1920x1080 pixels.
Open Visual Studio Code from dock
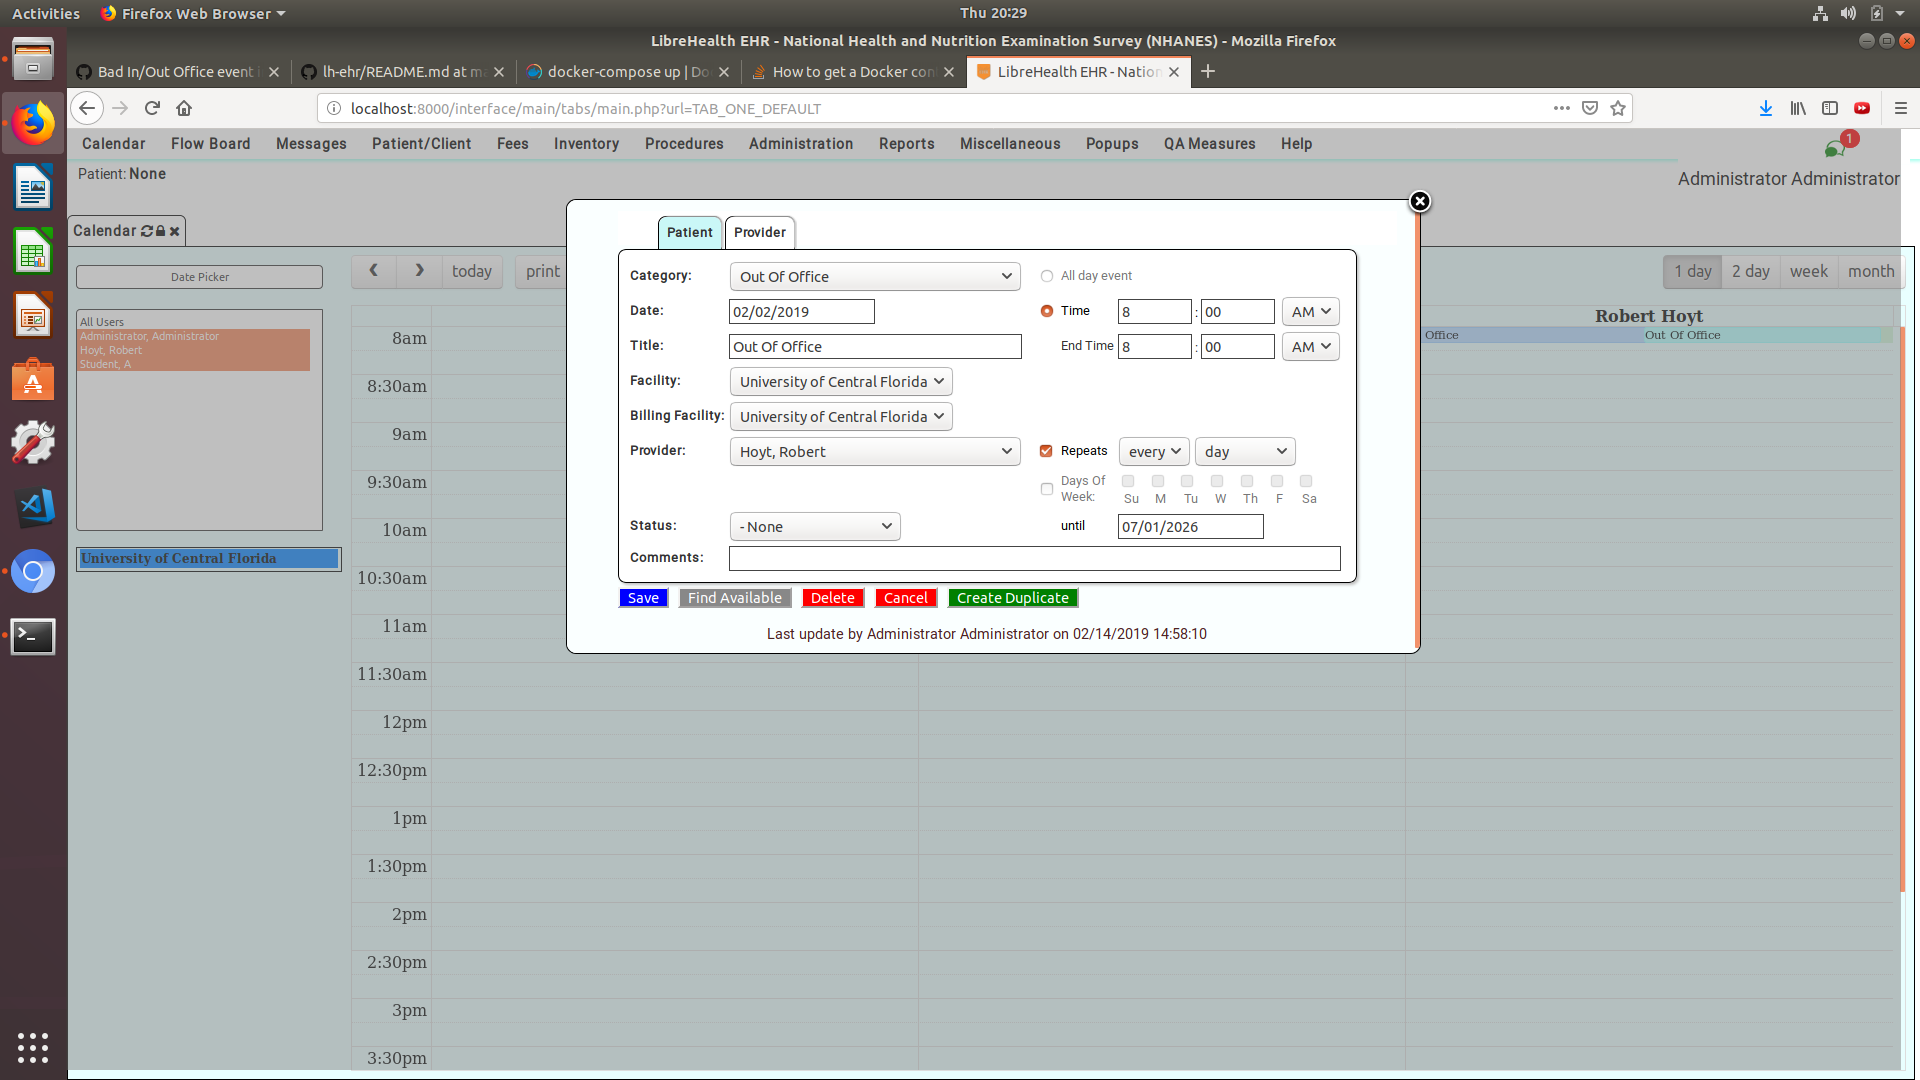point(33,507)
